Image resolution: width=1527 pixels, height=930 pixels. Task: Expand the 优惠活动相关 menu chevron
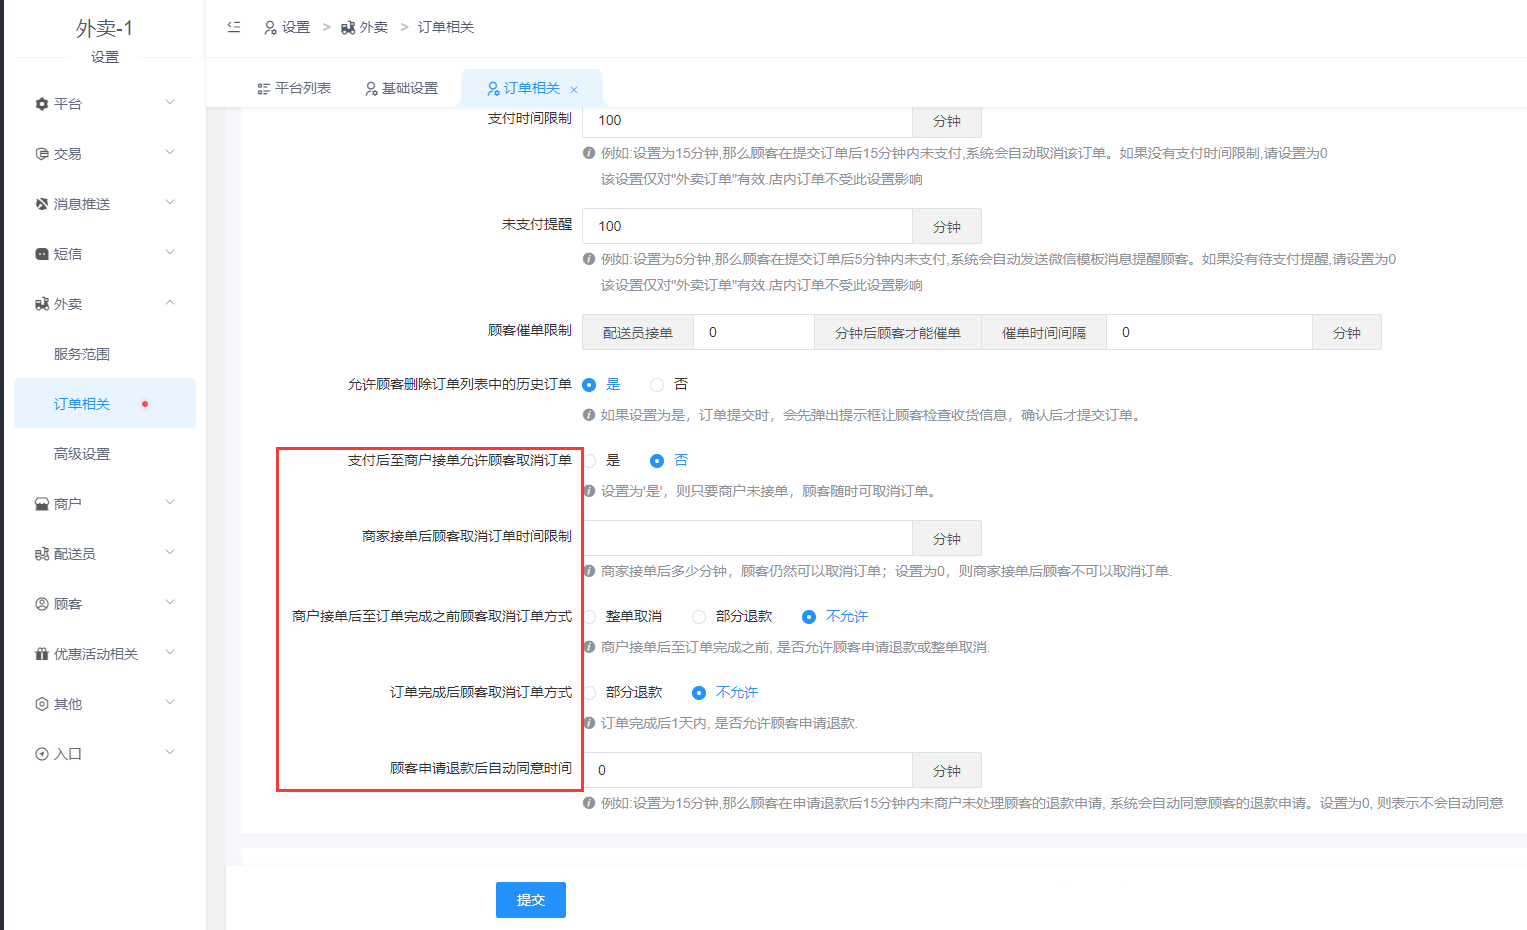170,652
